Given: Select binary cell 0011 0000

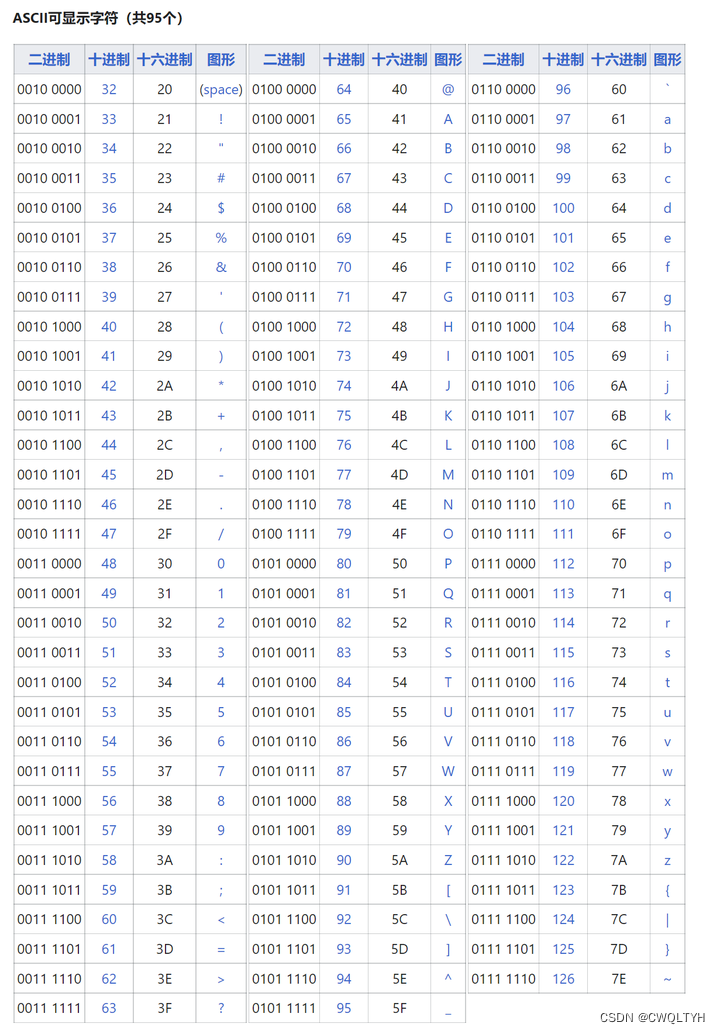Looking at the screenshot, I should click(49, 564).
